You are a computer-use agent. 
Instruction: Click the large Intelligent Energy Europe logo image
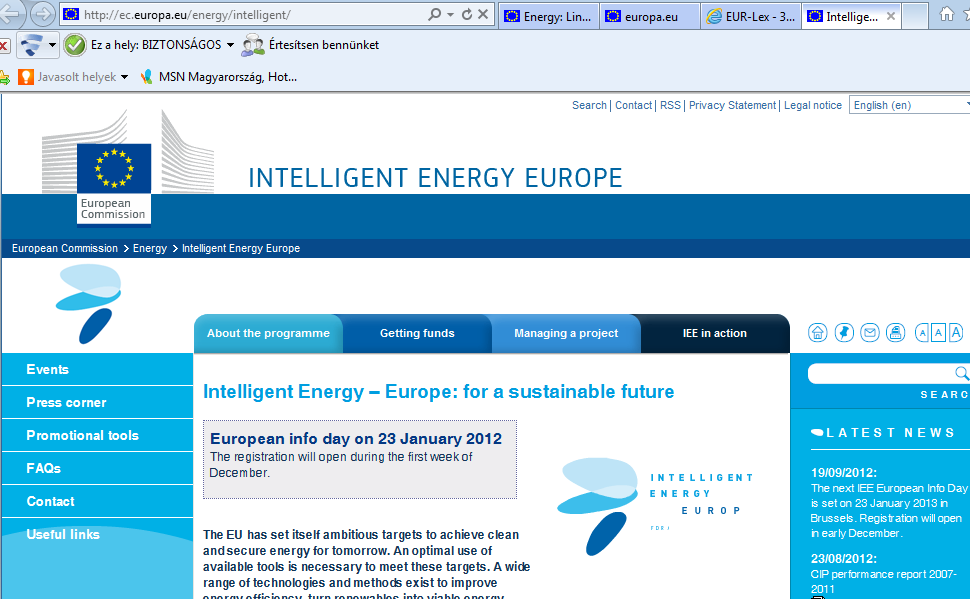pos(654,506)
